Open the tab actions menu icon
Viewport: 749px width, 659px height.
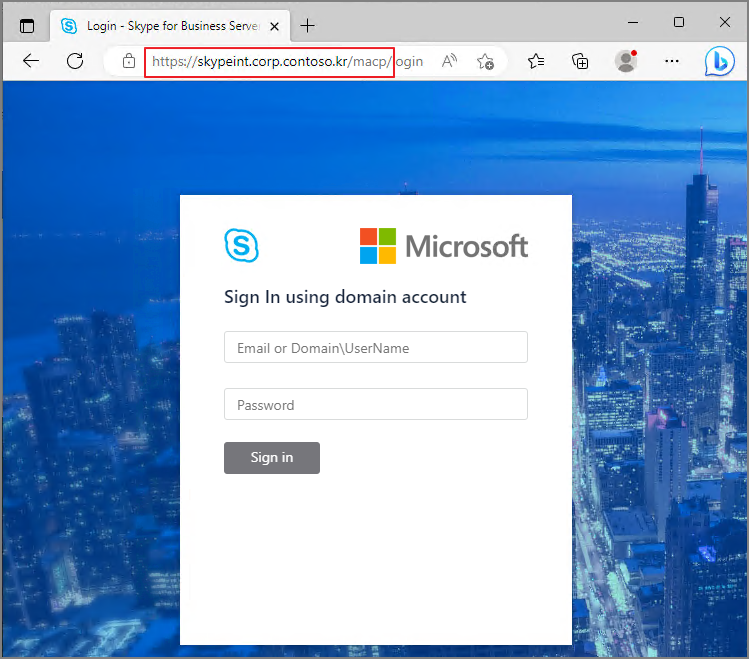[x=27, y=26]
